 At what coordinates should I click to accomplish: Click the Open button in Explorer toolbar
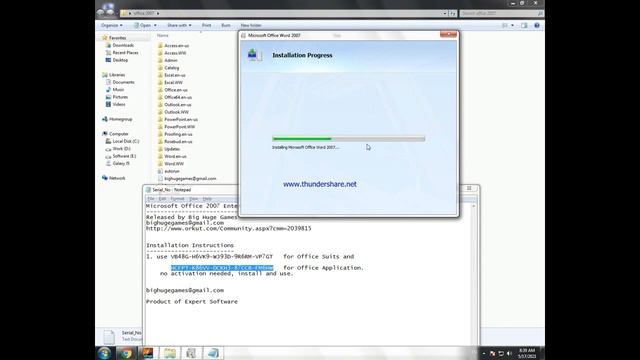tap(142, 25)
